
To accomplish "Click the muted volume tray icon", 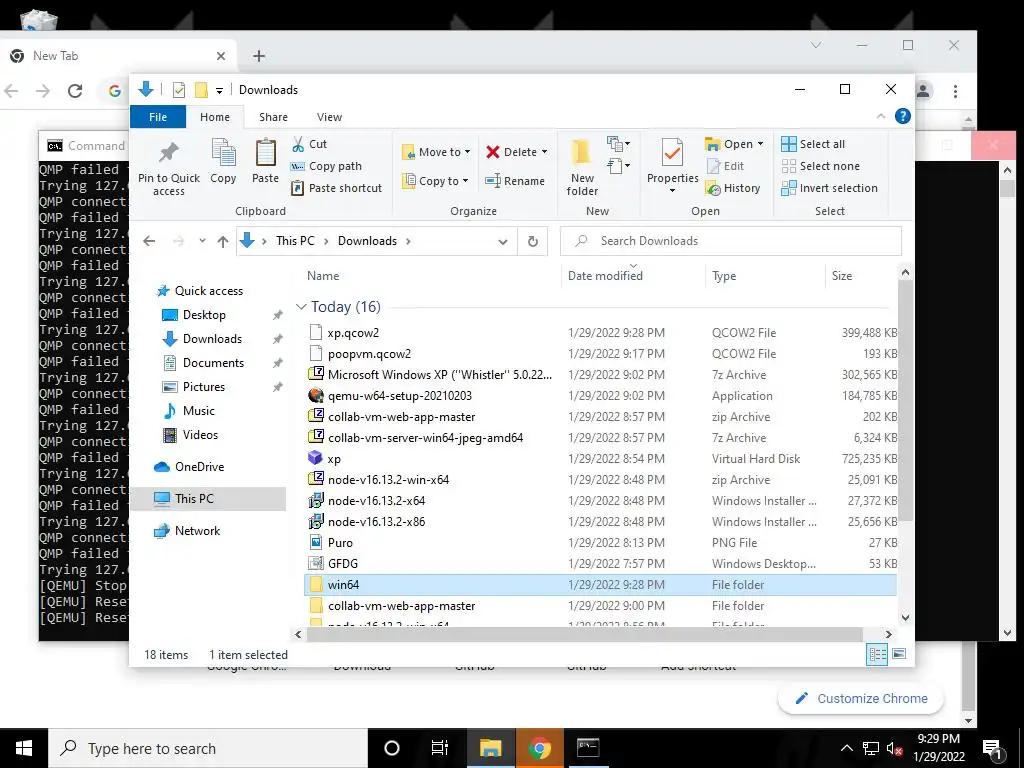I will click(x=894, y=748).
